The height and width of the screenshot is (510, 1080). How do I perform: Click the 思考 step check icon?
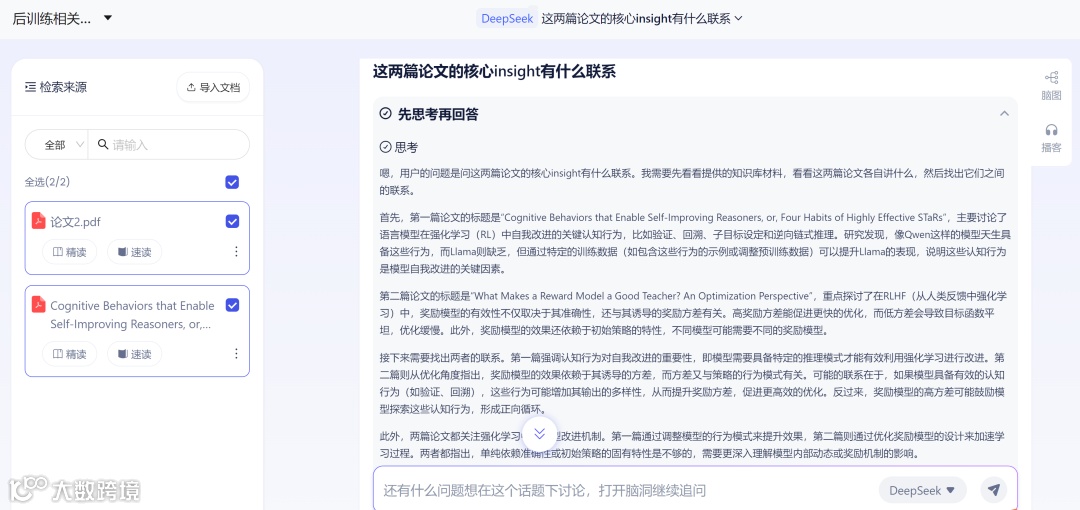point(386,147)
